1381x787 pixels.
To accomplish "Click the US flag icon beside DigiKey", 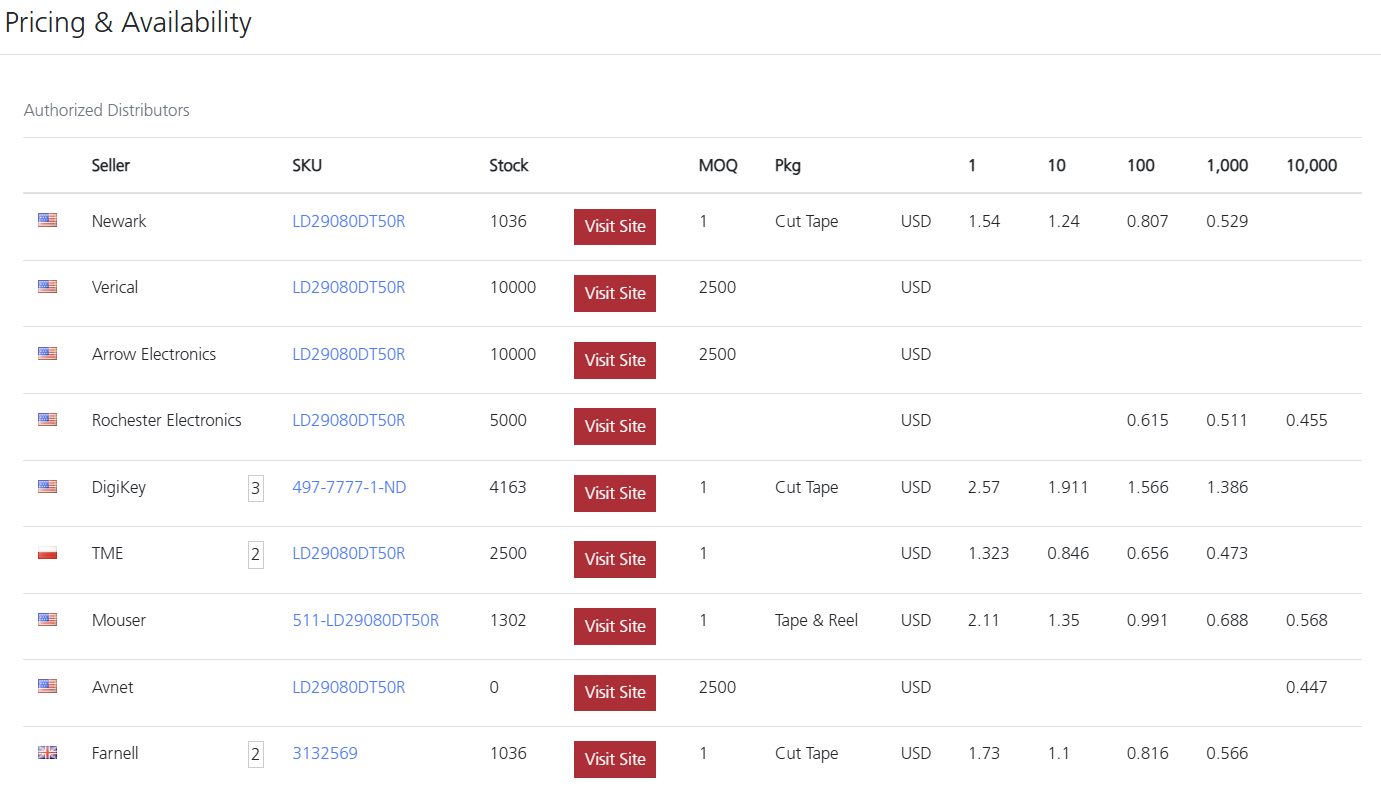I will [47, 487].
